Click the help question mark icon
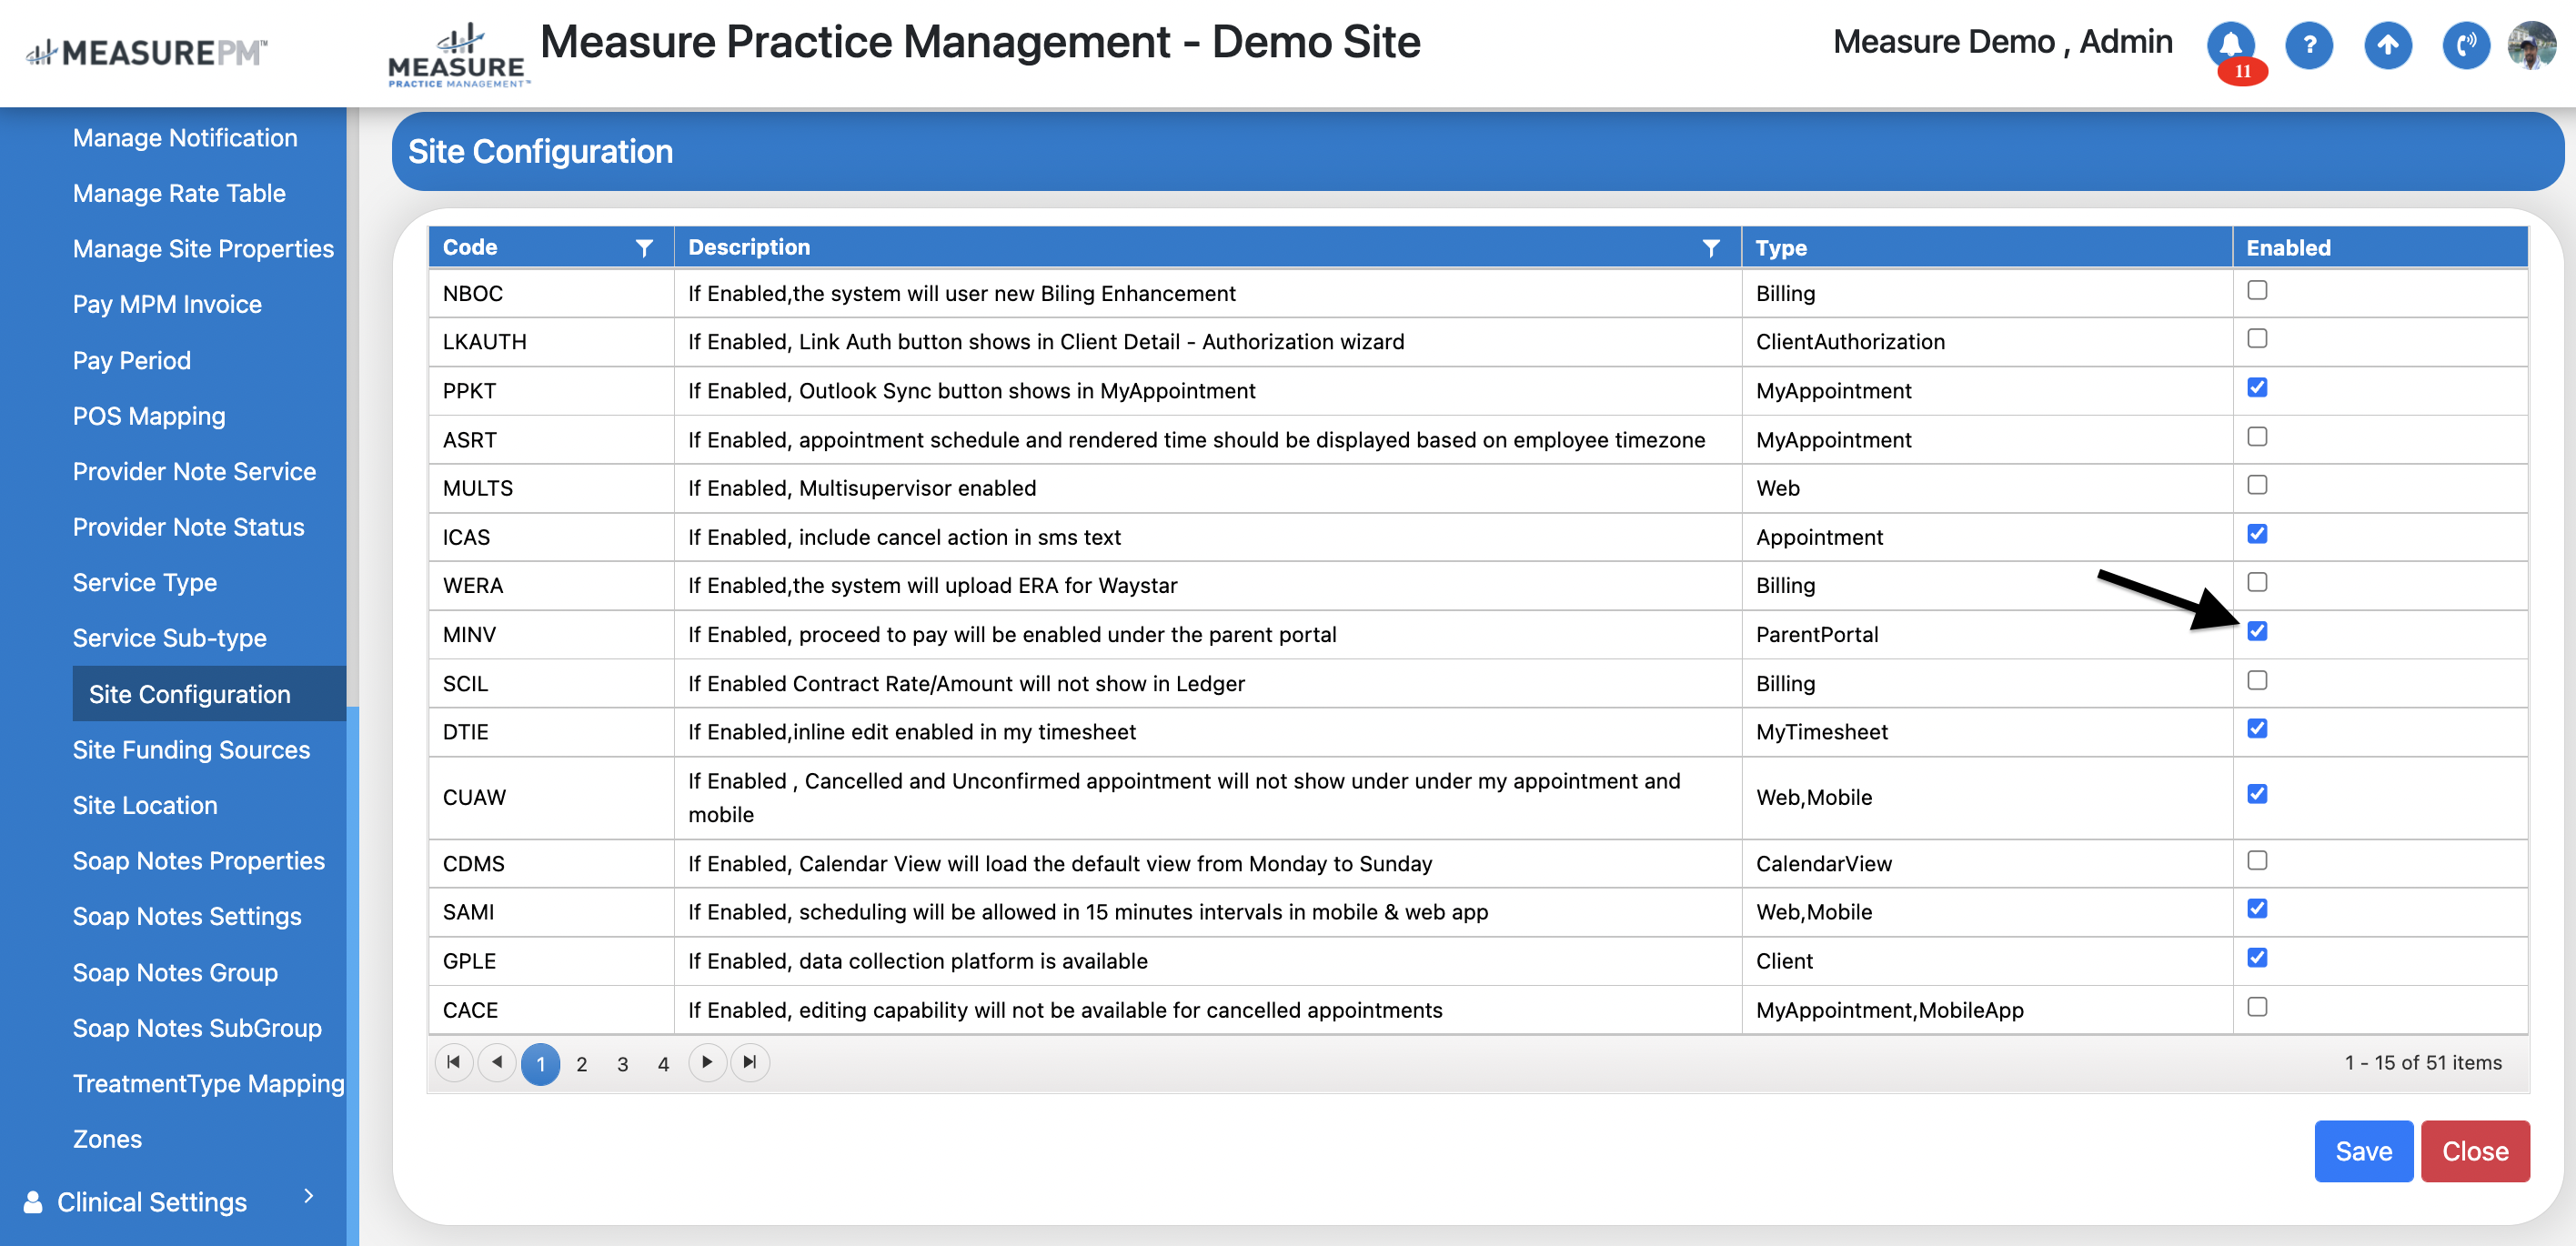Screen dimensions: 2576x1246 click(2309, 45)
